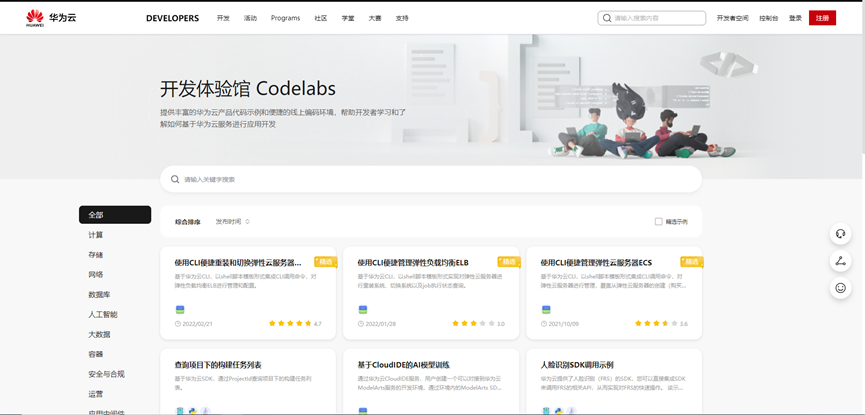The image size is (865, 415).
Task: Click the clock icon beside 2022/01/28
Action: pos(361,324)
